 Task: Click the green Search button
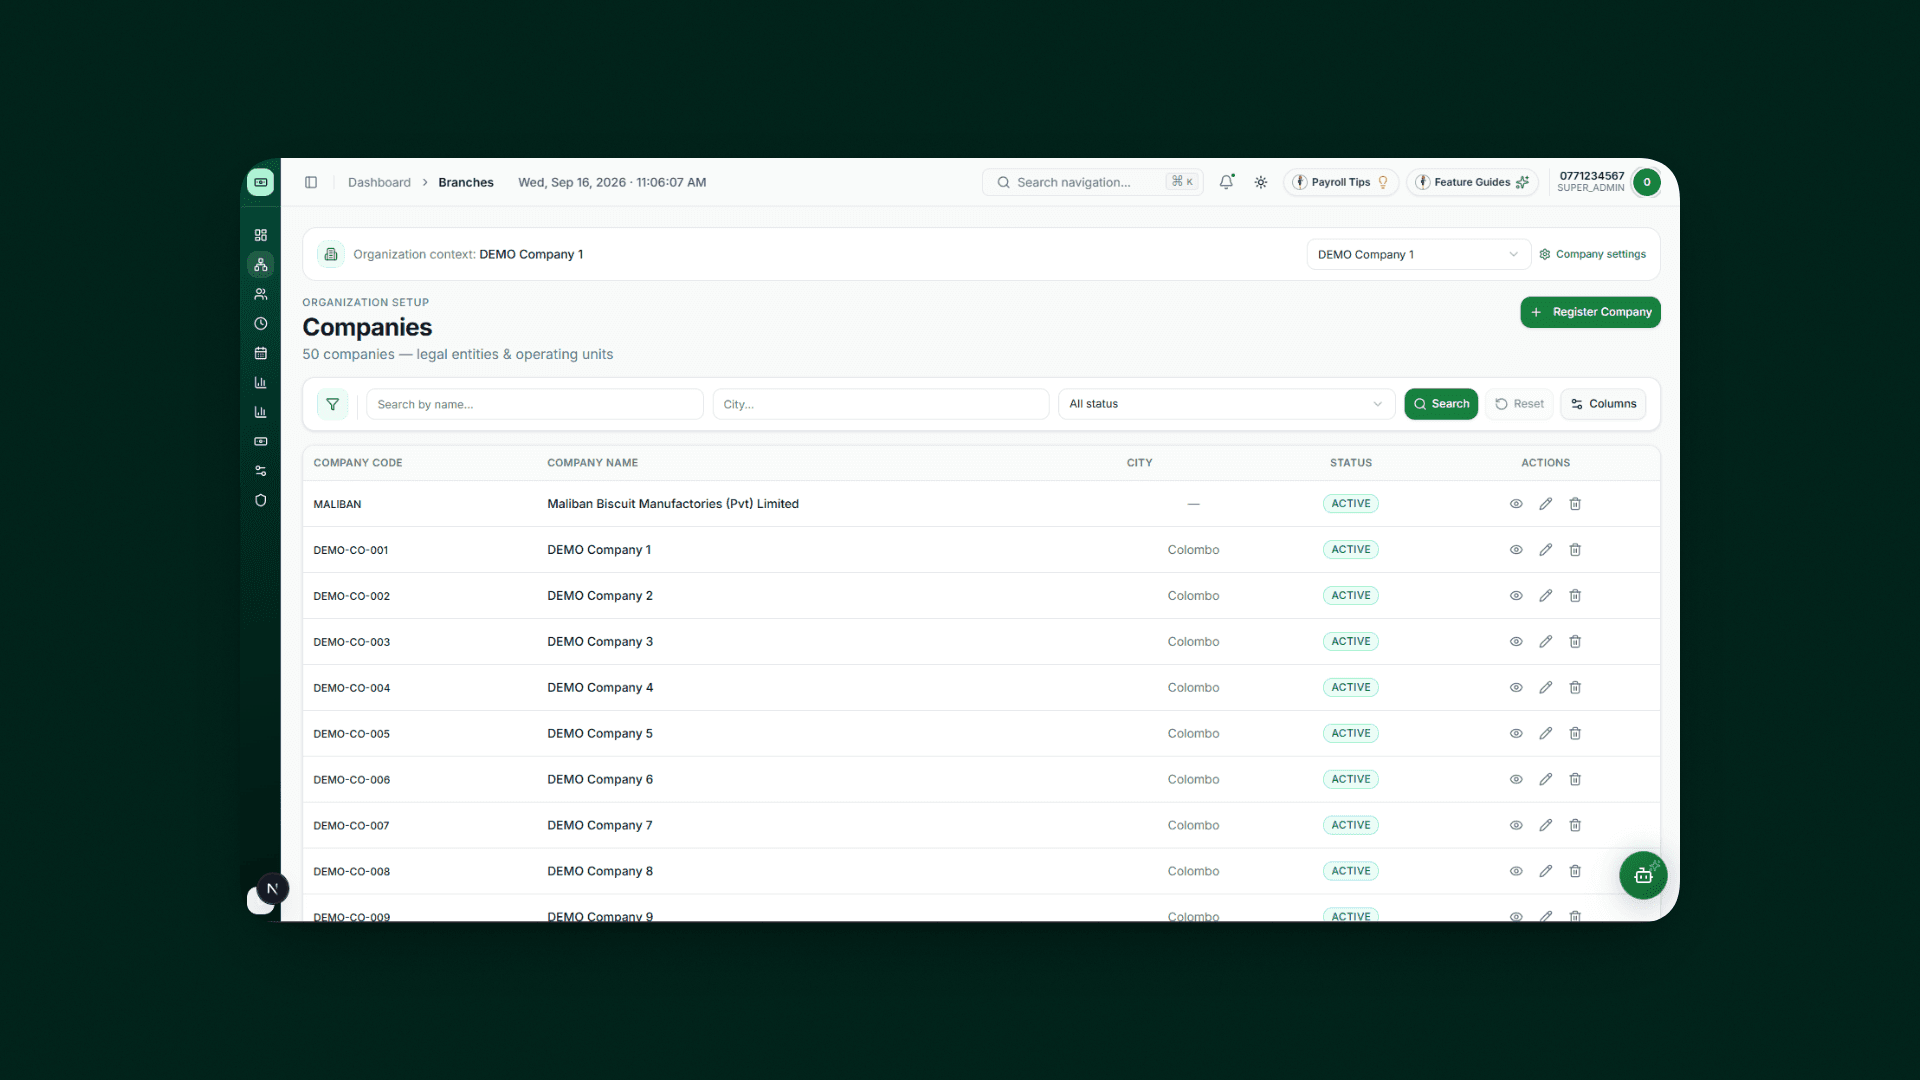tap(1441, 404)
